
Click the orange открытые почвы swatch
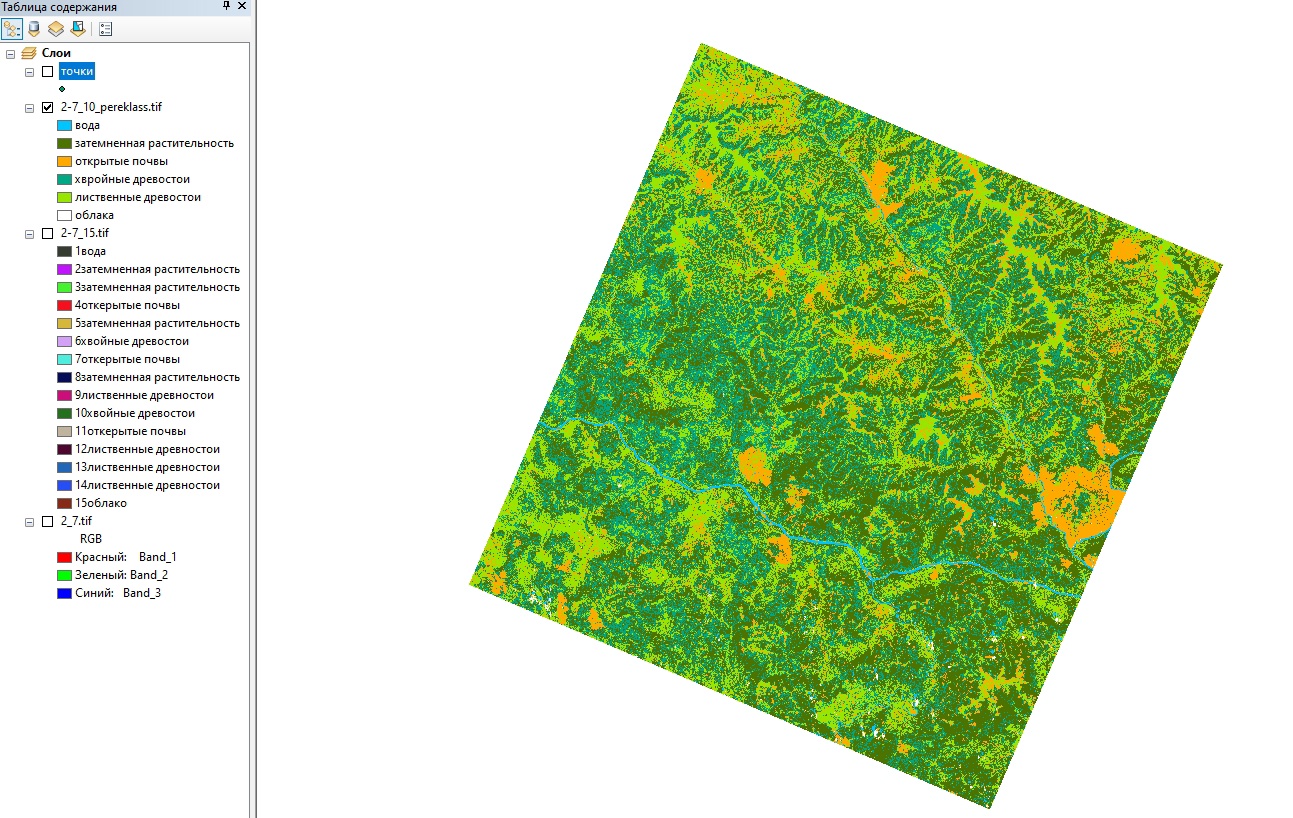65,162
